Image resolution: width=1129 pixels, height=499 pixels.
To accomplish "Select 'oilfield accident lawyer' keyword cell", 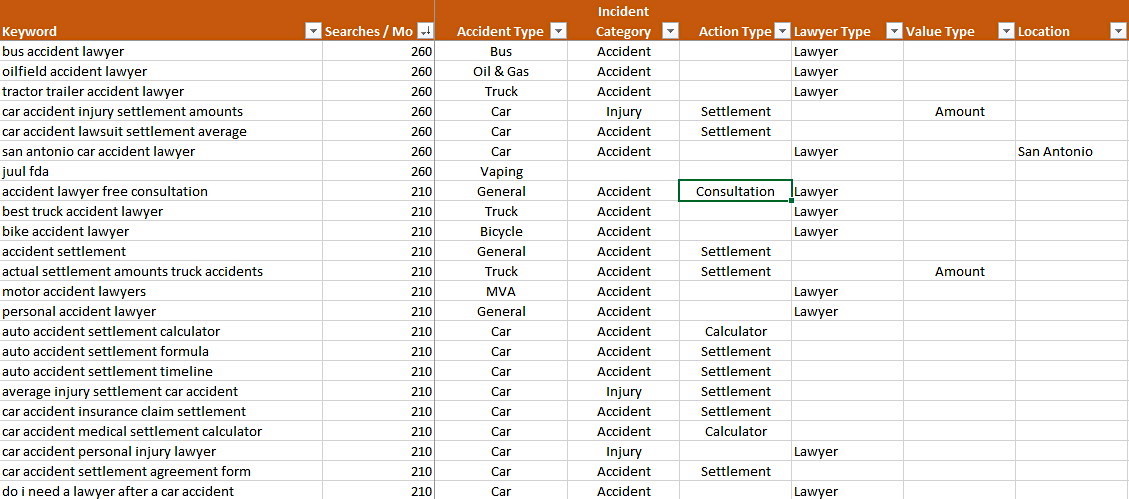I will point(75,71).
